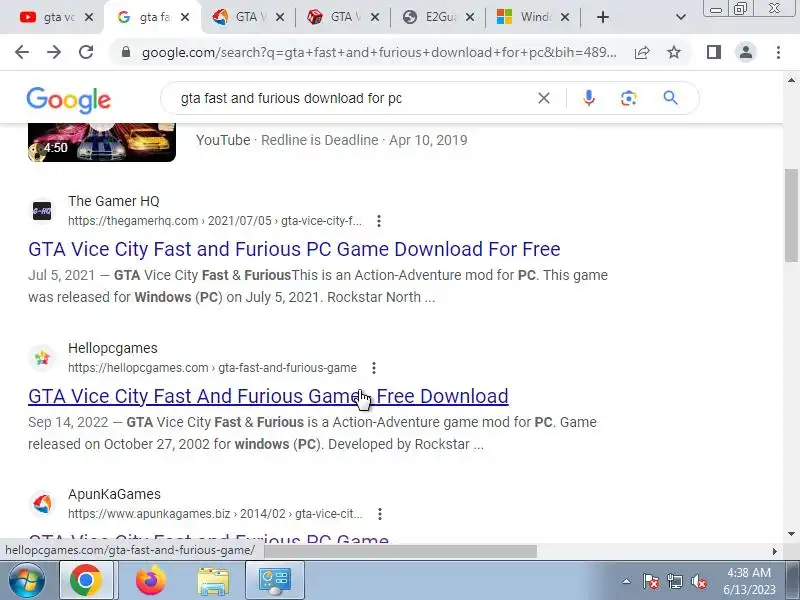Open File Explorer from the taskbar
Screen dimensions: 800x600
click(213, 581)
